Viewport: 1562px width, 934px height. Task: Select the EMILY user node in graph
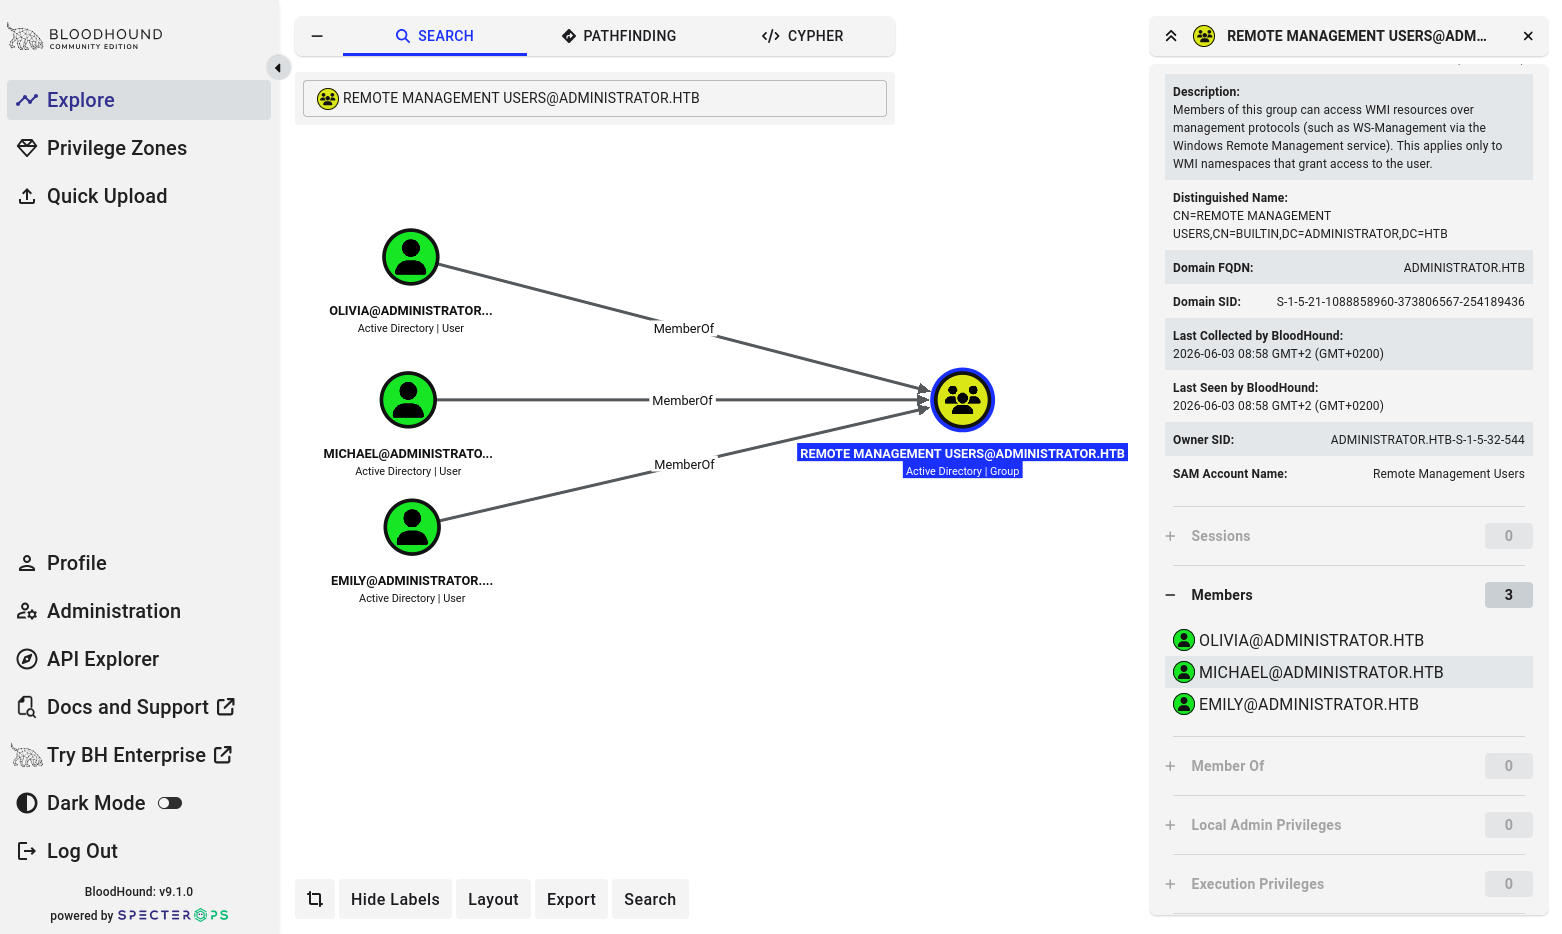pyautogui.click(x=412, y=527)
